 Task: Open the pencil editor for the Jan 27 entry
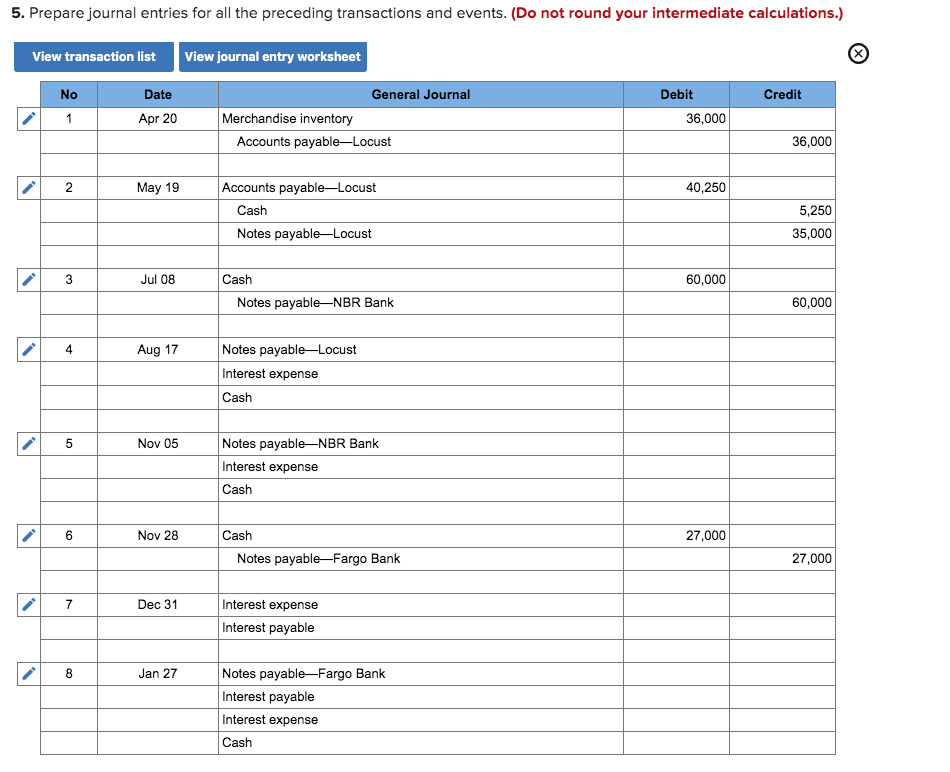click(x=28, y=673)
